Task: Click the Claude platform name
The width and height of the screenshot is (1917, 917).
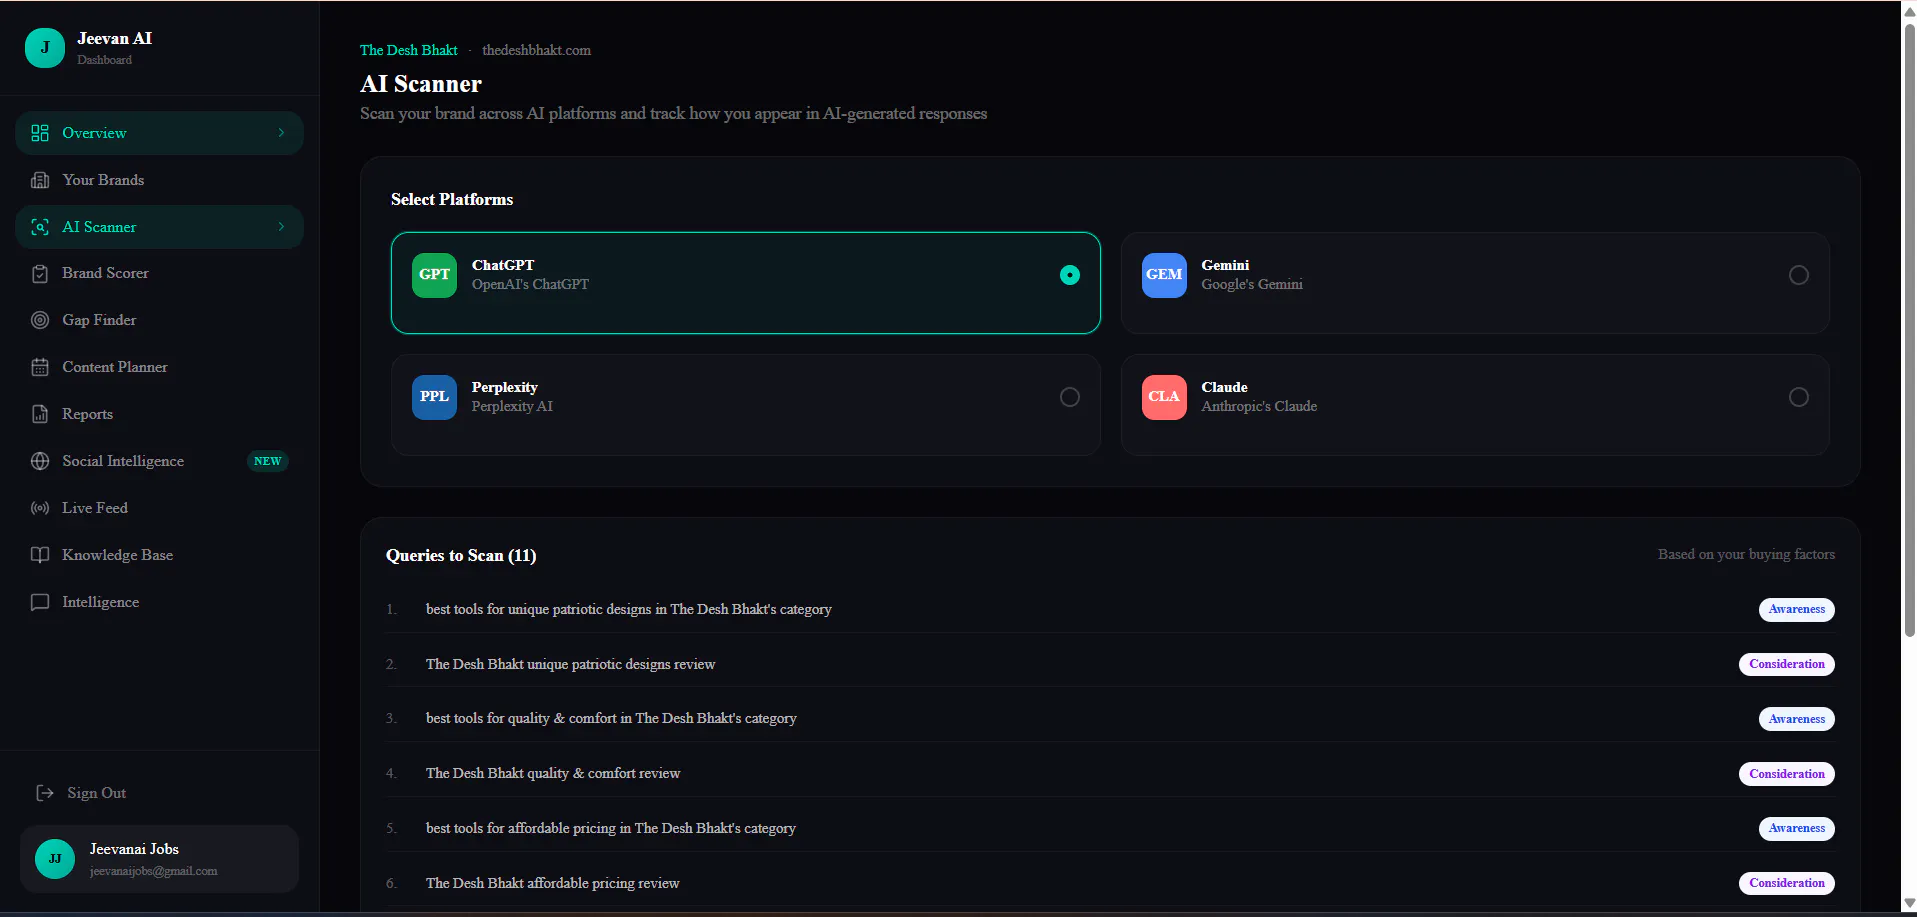Action: point(1224,387)
